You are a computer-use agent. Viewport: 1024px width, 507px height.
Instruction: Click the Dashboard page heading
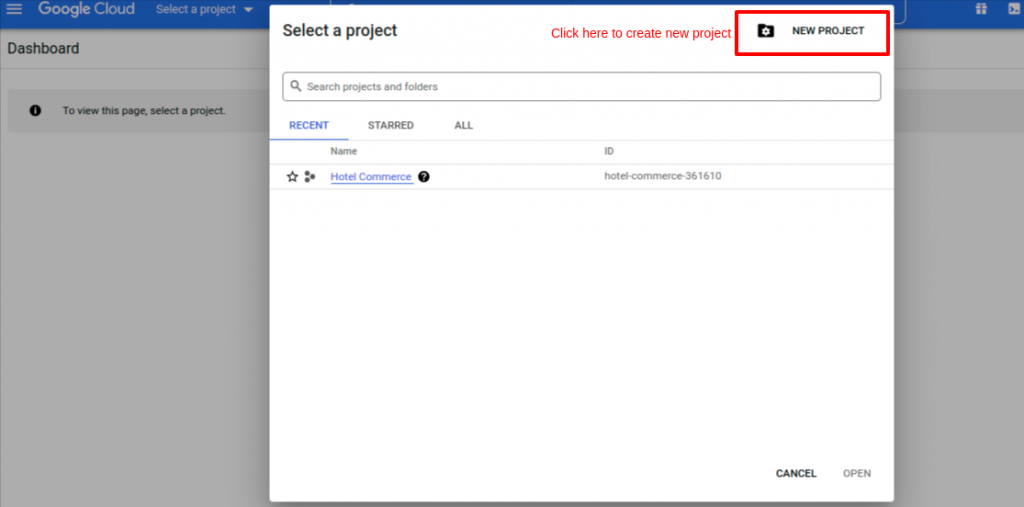(x=43, y=48)
